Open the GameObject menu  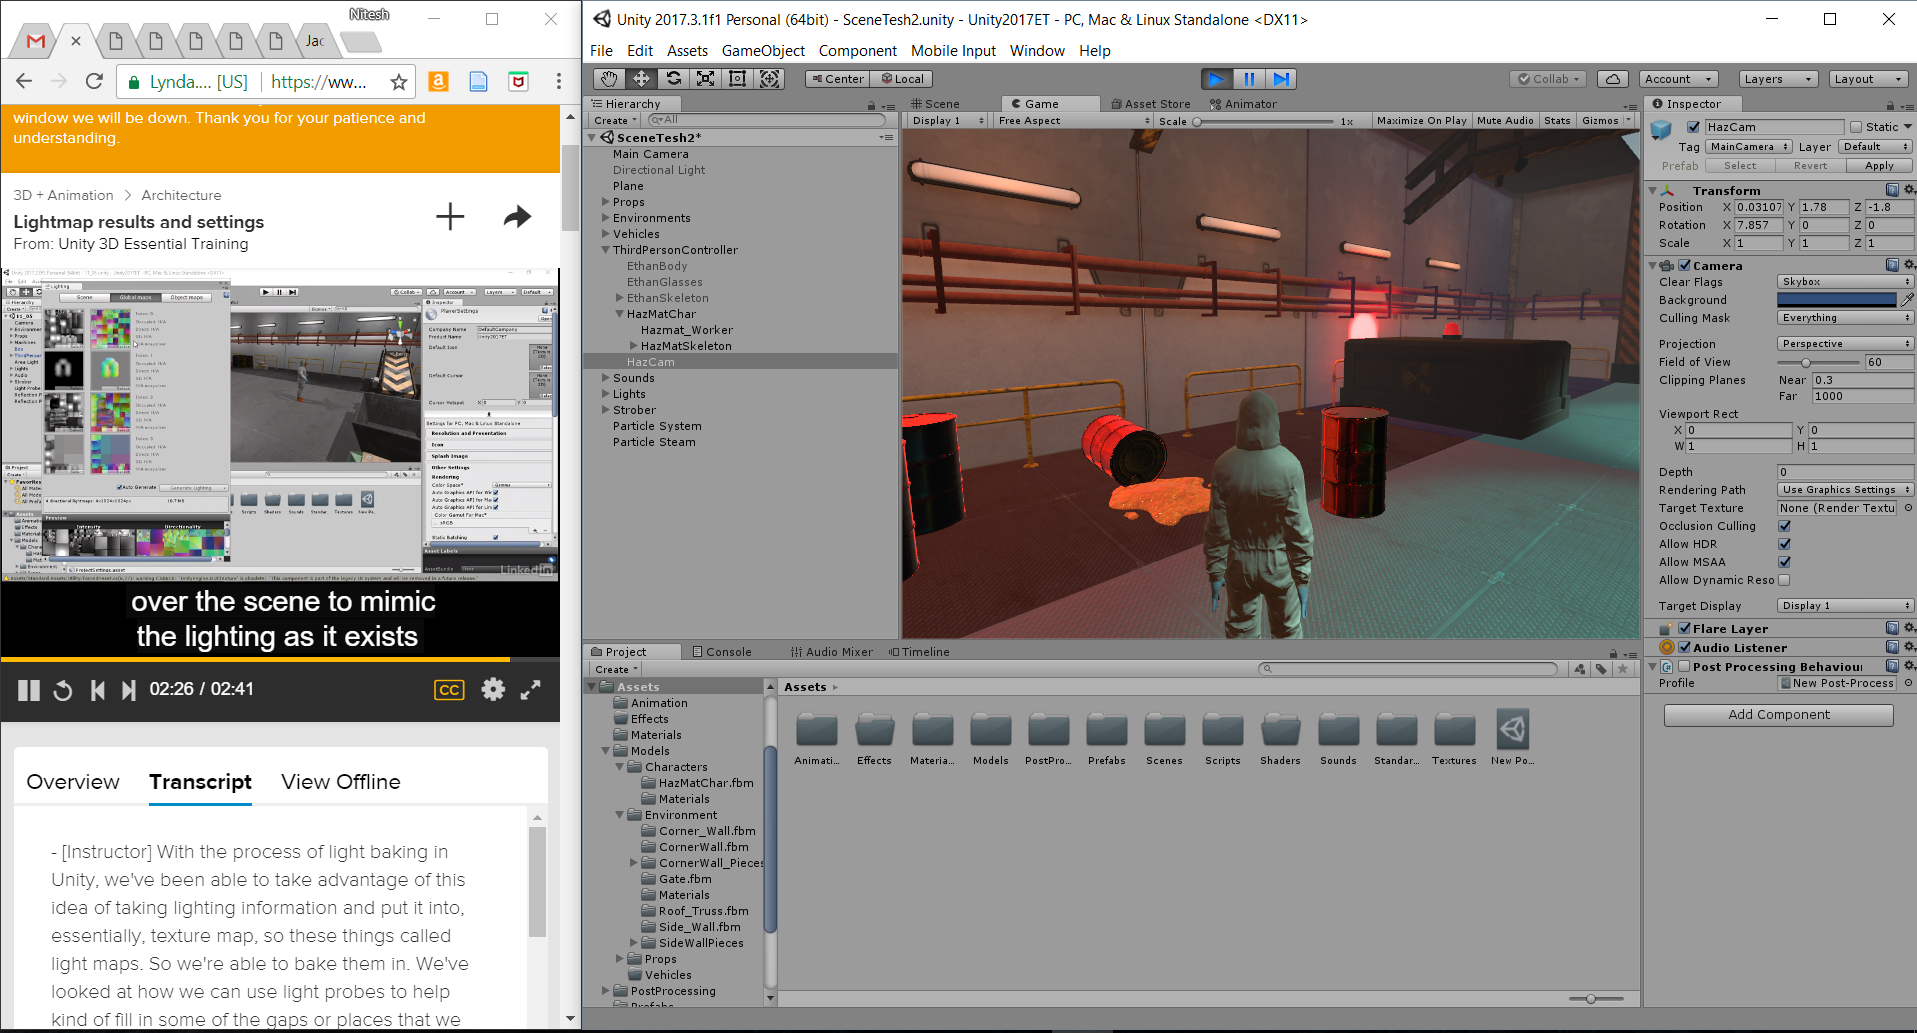[x=763, y=51]
